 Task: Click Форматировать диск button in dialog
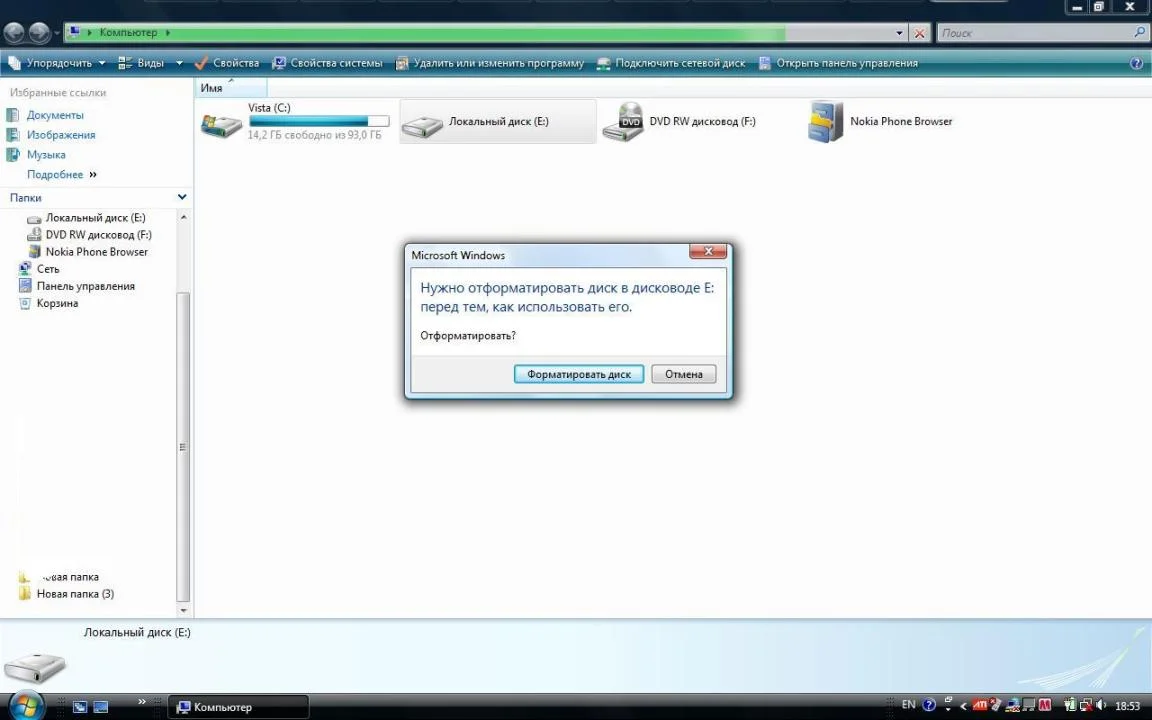coord(579,374)
